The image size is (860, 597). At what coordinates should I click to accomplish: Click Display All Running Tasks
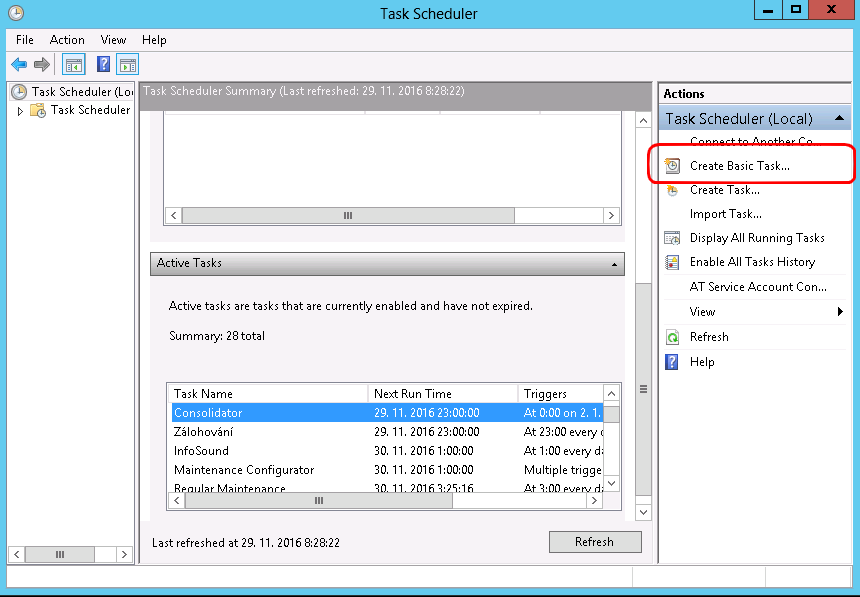tap(756, 238)
